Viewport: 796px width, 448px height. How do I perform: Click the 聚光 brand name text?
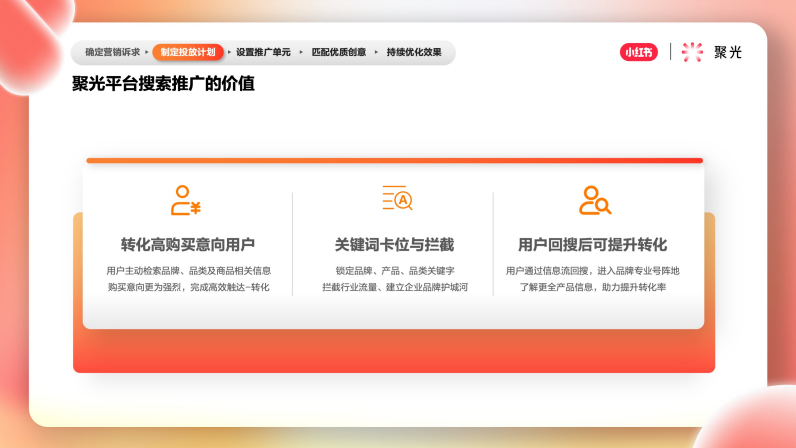[728, 52]
